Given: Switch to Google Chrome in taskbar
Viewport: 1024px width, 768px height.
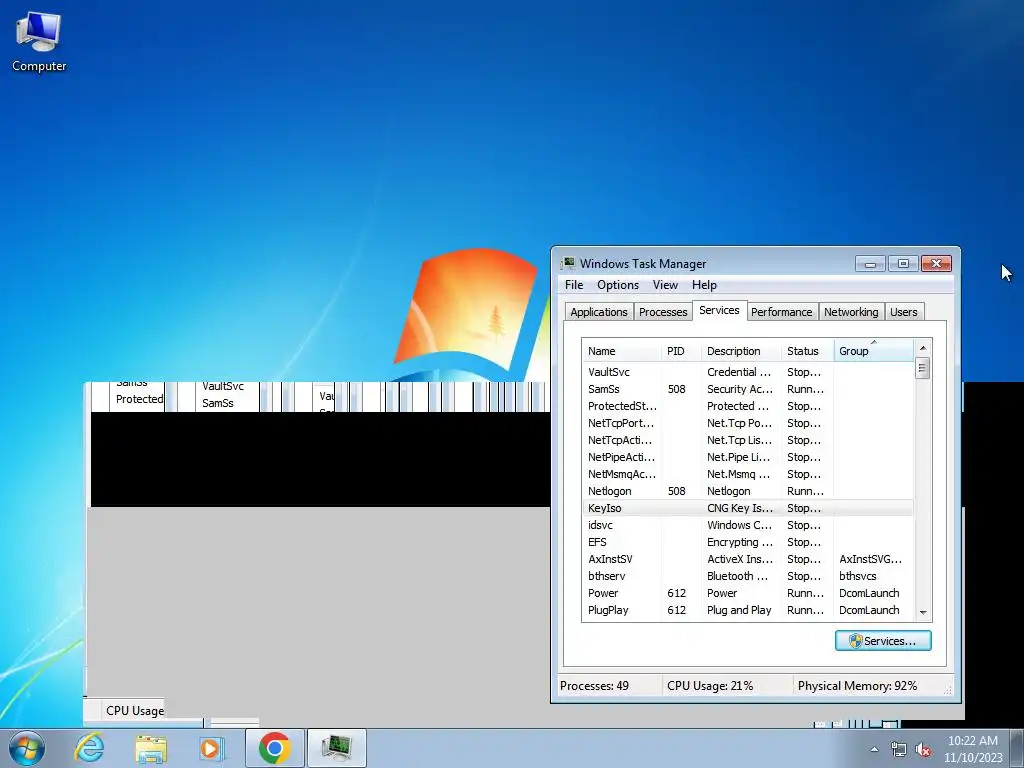Looking at the screenshot, I should coord(275,748).
